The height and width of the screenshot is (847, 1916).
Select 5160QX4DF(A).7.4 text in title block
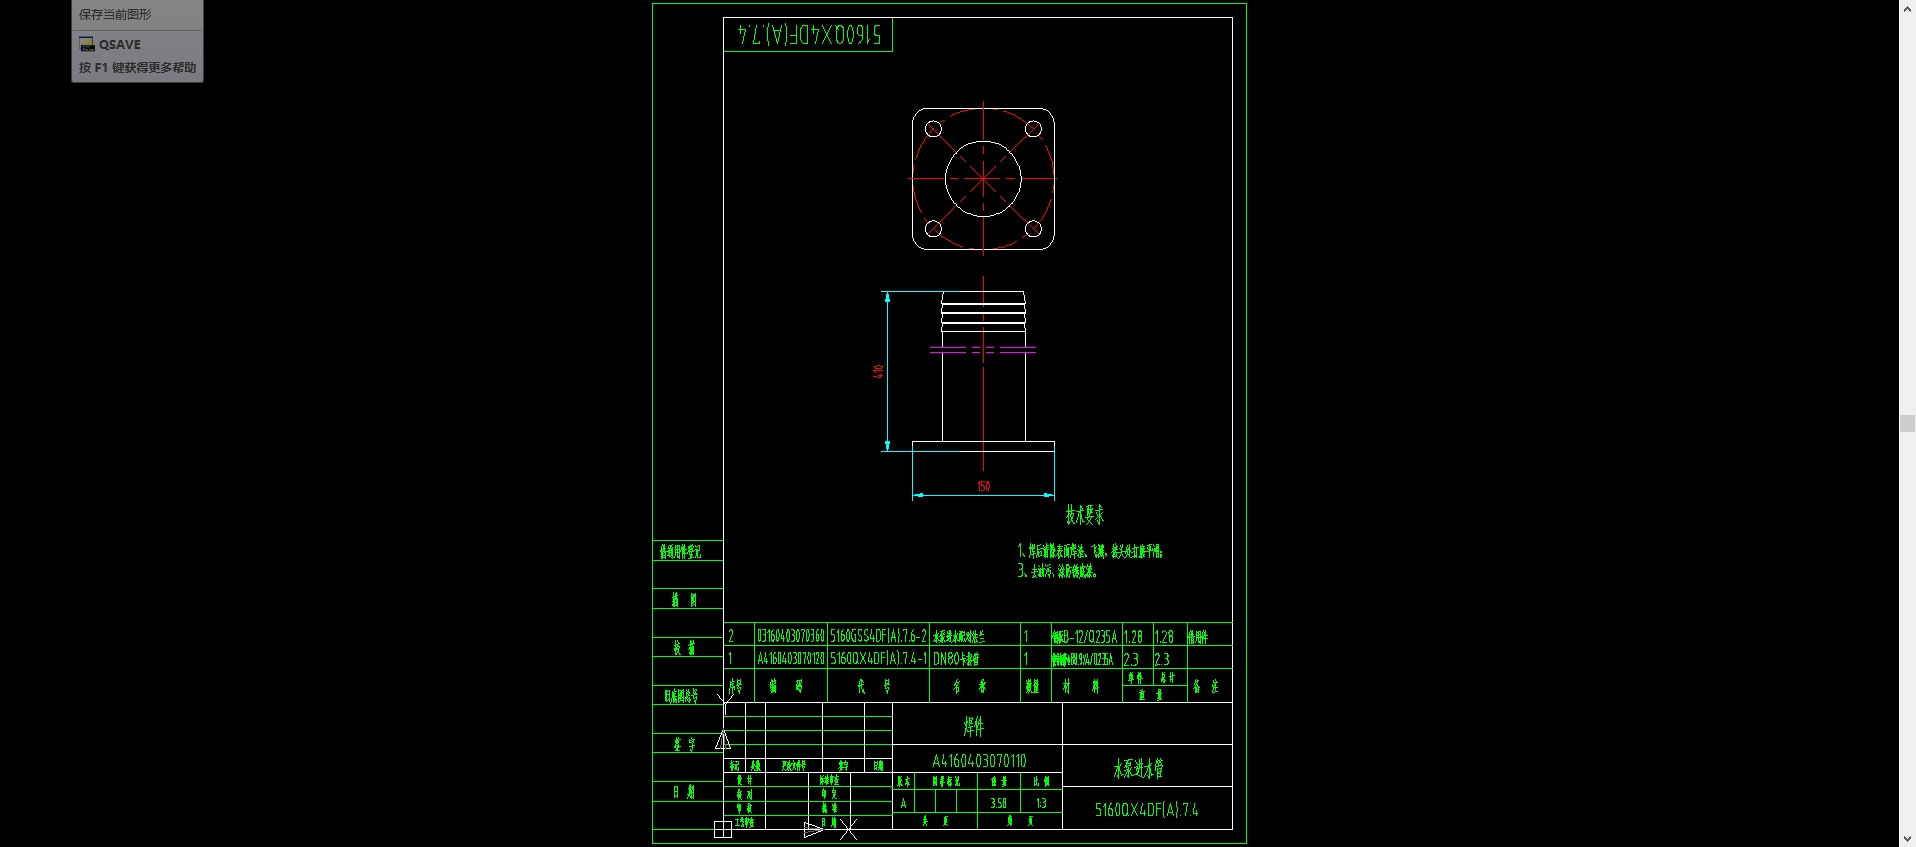[1146, 810]
